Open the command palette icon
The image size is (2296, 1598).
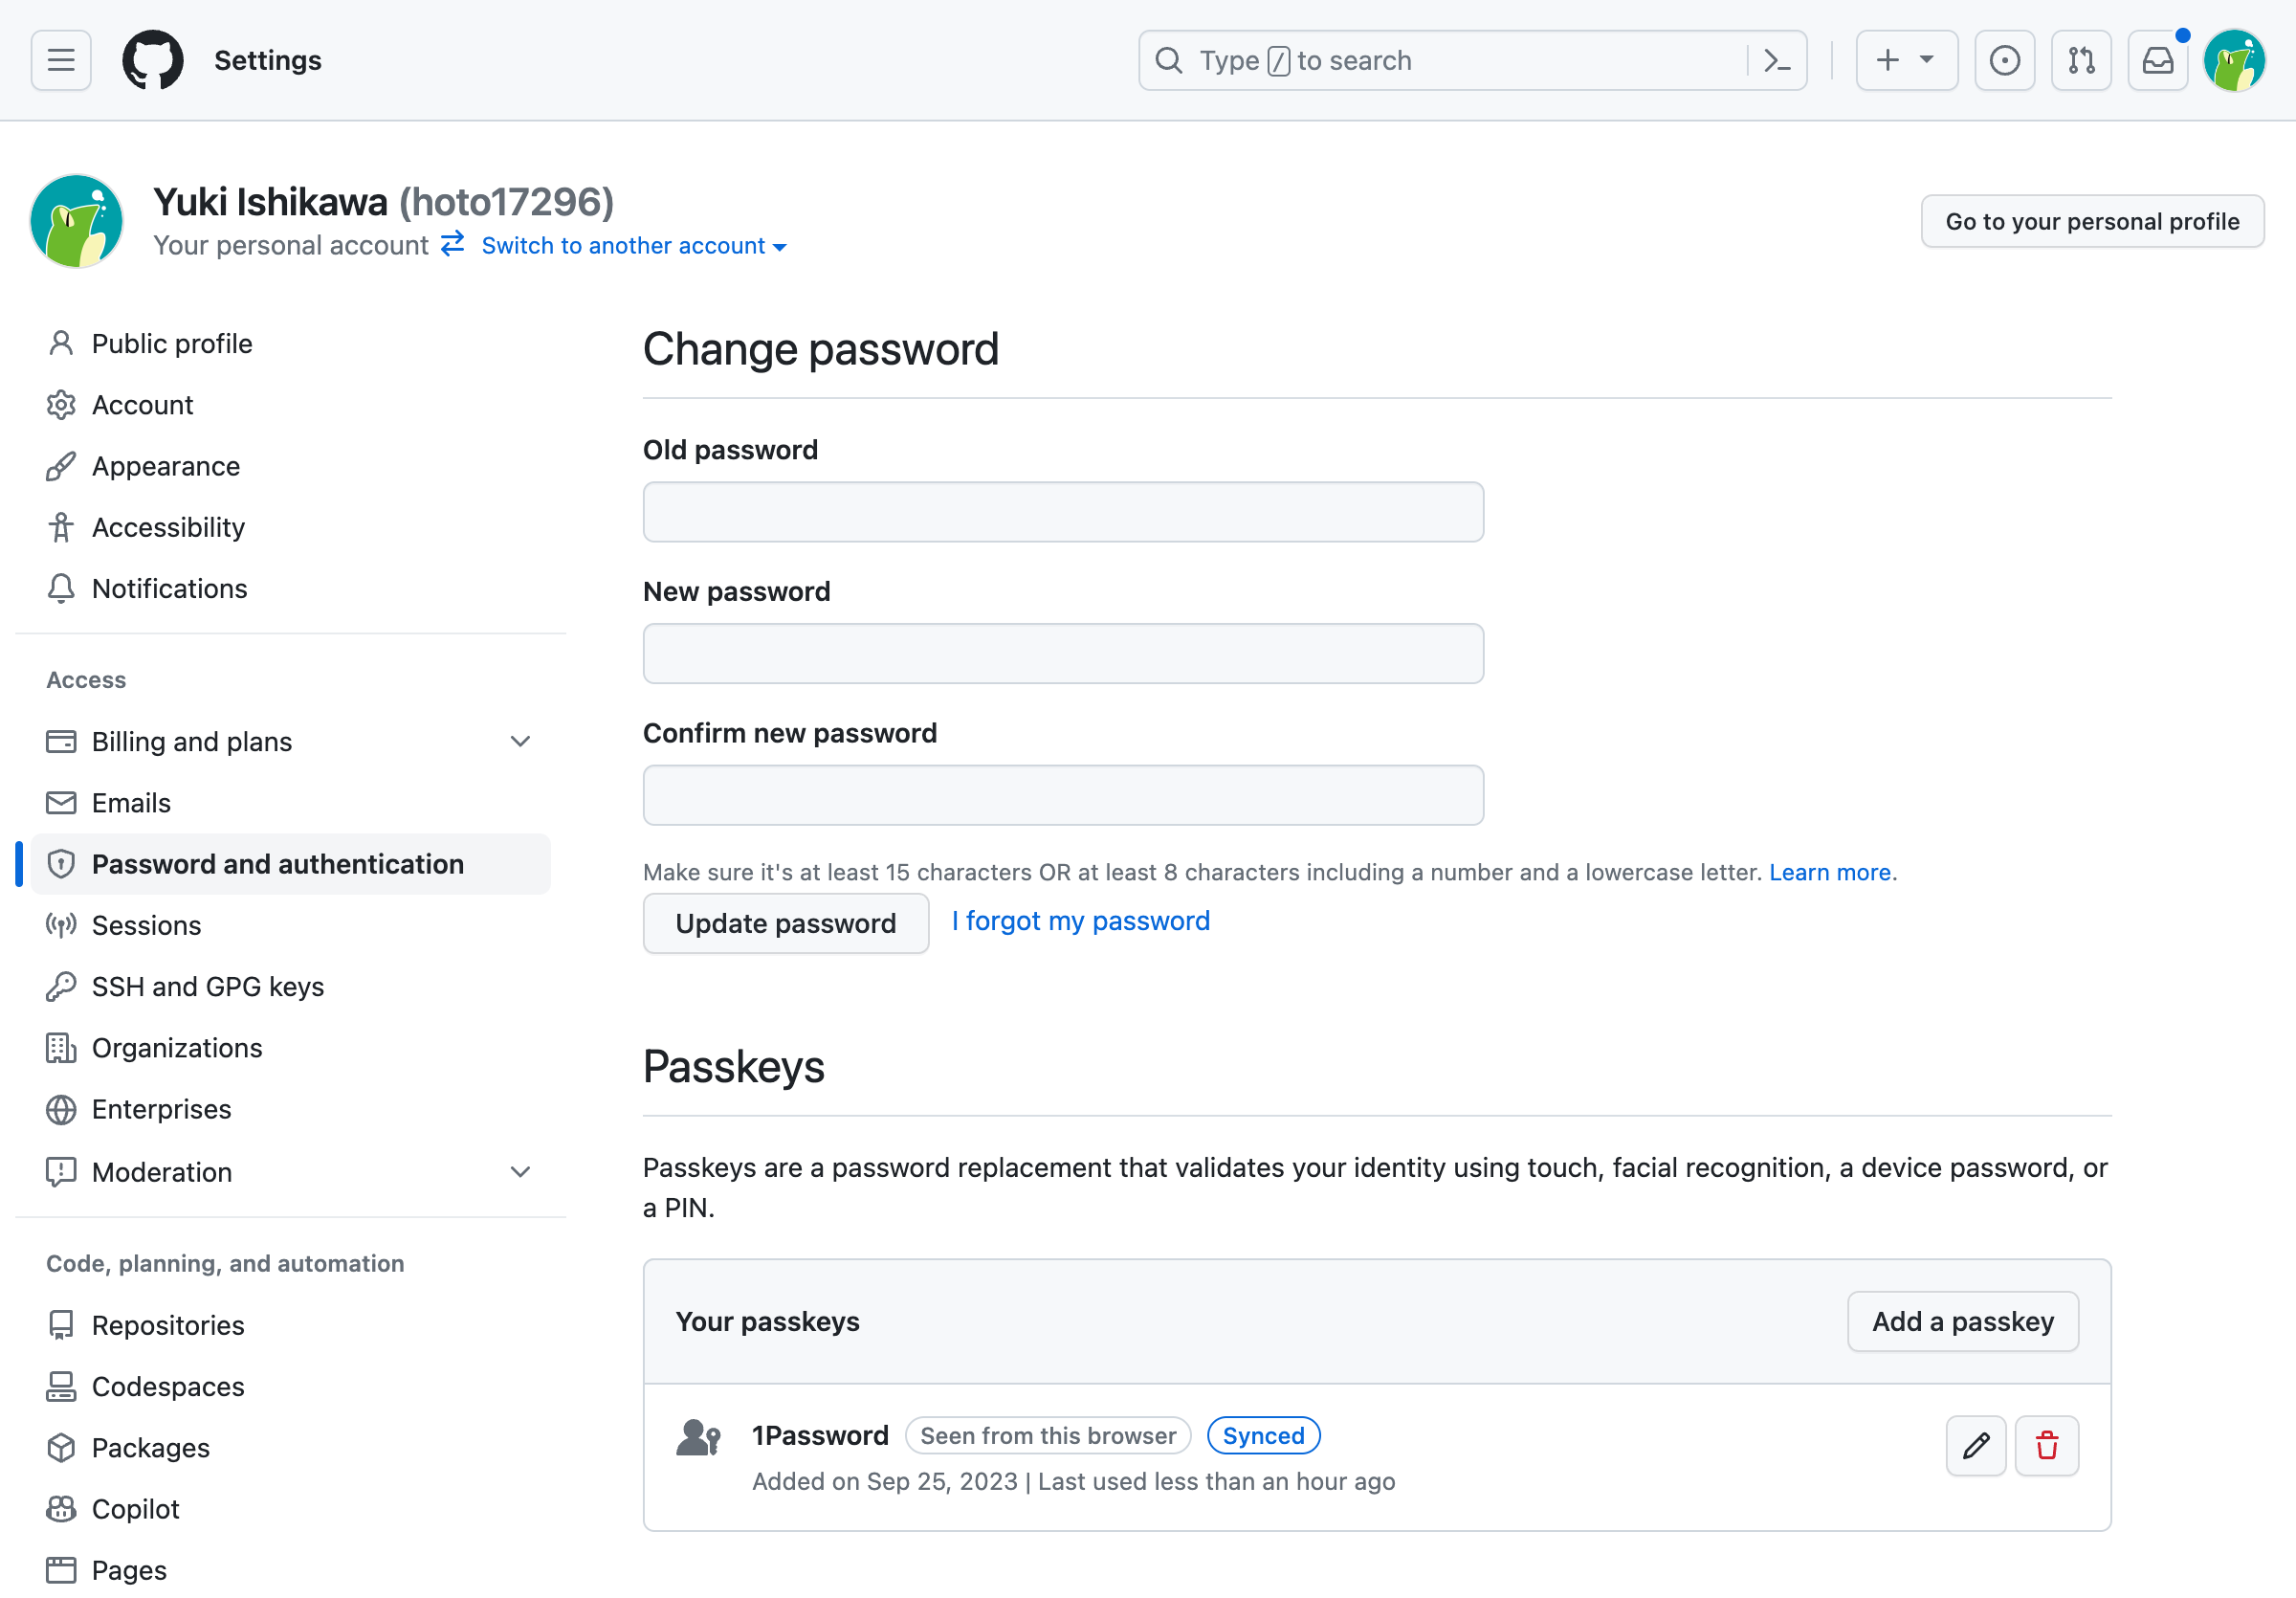[1777, 60]
